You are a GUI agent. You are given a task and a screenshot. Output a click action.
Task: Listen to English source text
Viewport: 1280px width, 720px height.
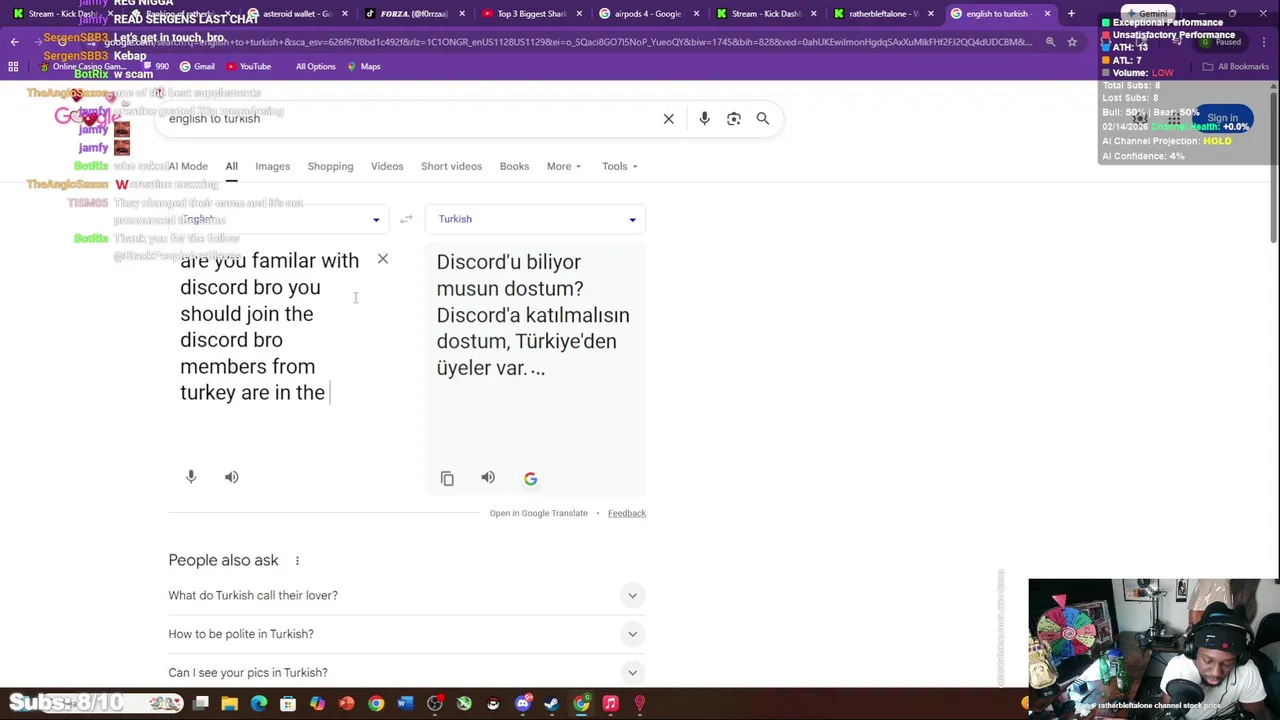(x=232, y=477)
